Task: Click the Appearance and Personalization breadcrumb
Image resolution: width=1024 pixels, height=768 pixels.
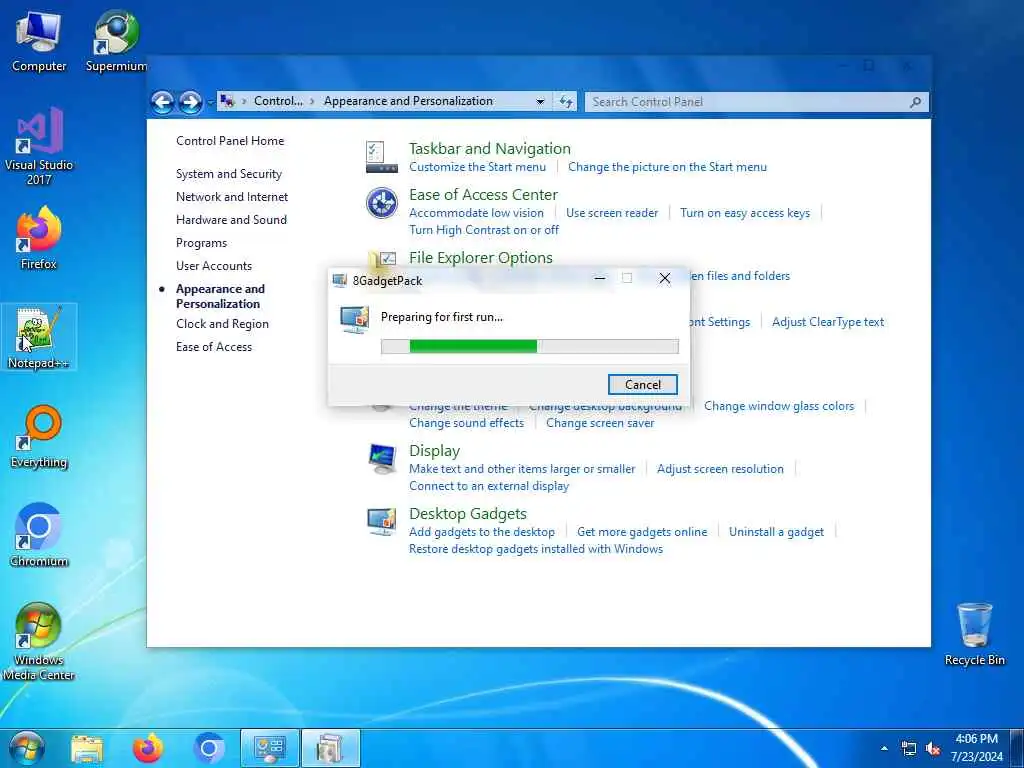Action: pos(408,101)
